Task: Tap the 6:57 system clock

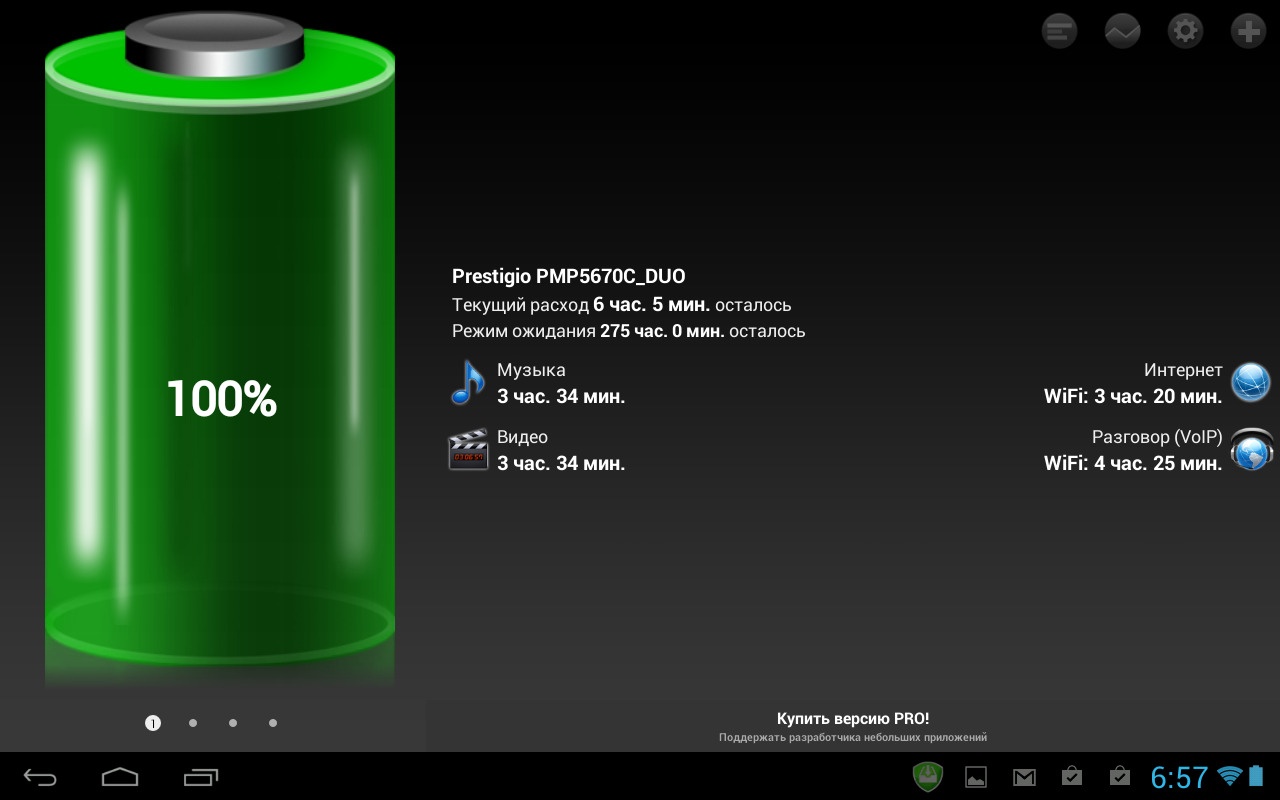Action: 1179,777
